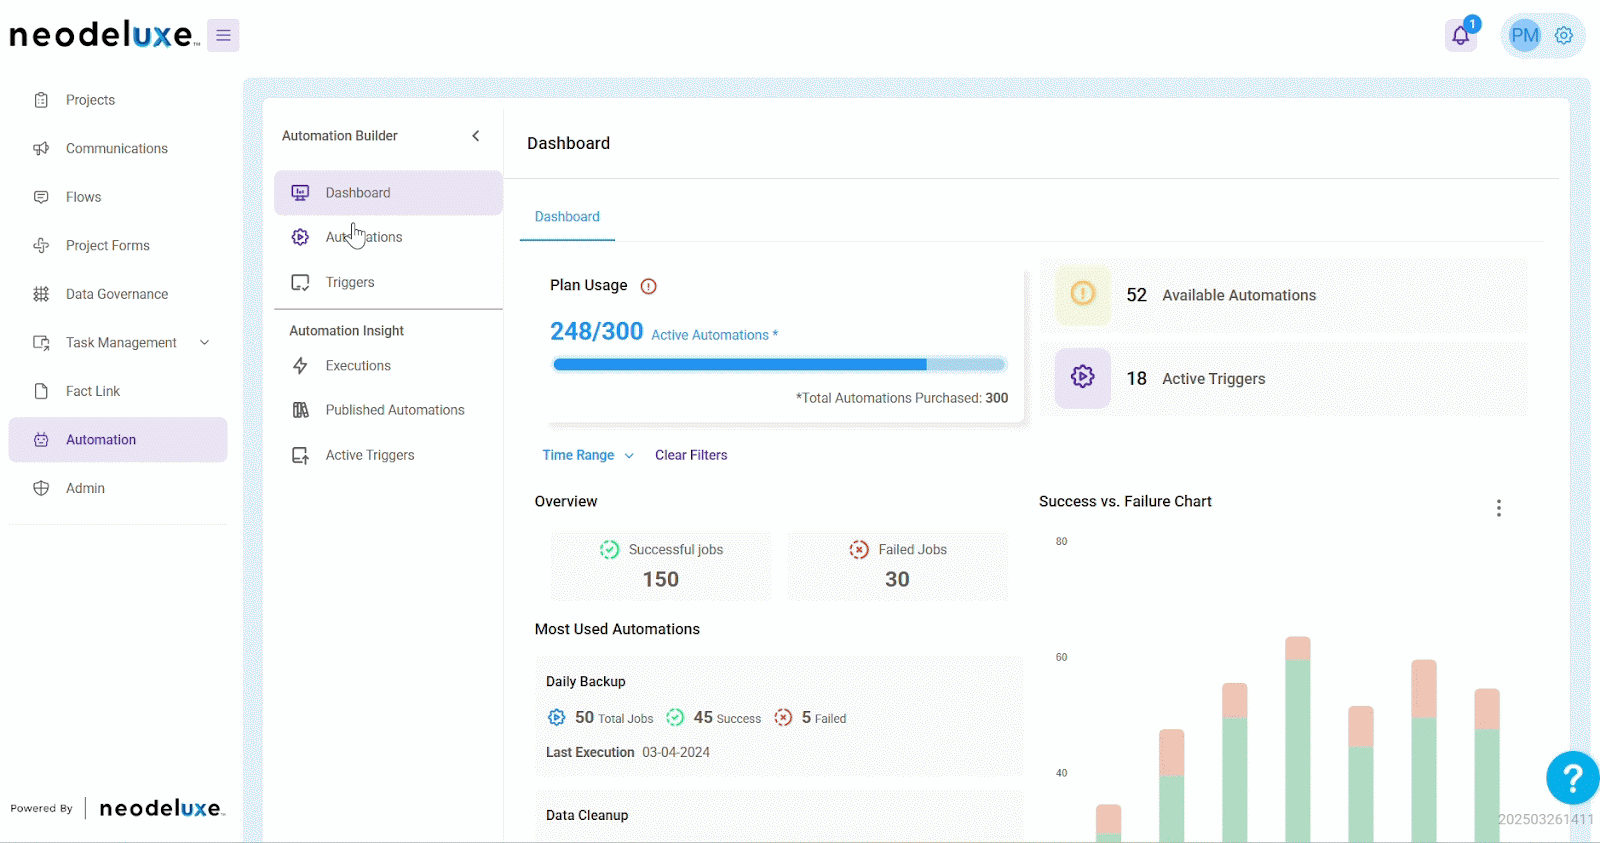Open the Daily Backup automation card

[779, 716]
